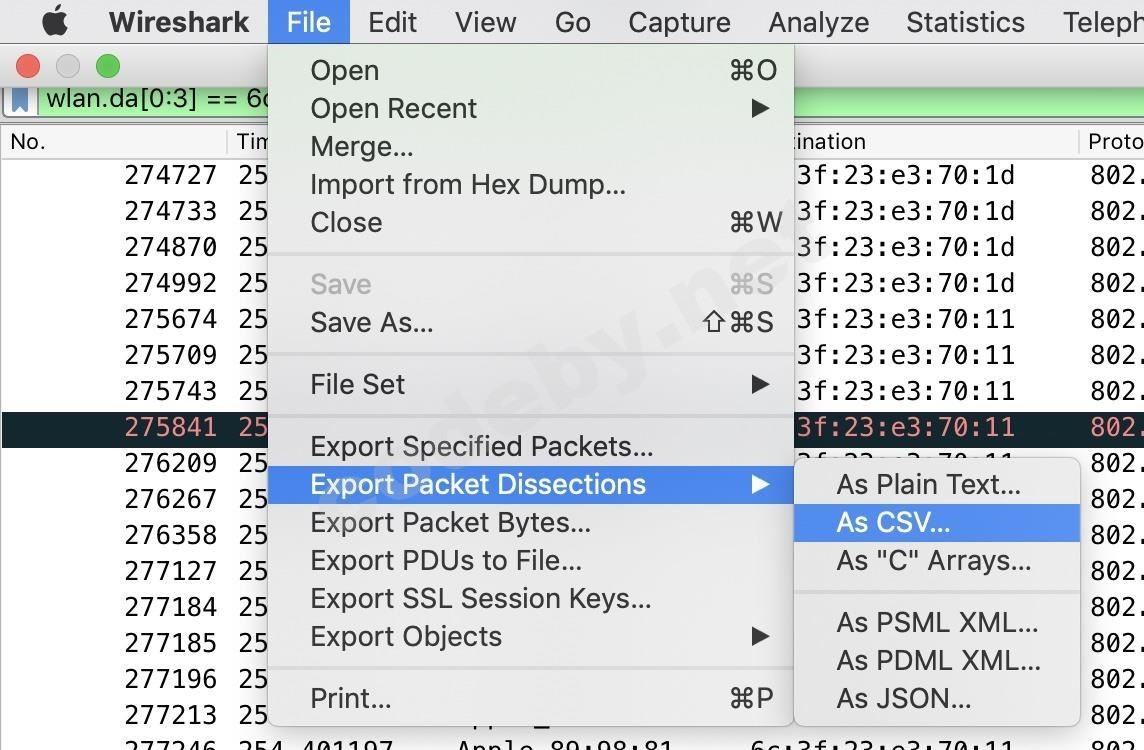This screenshot has width=1144, height=750.
Task: Click the No. column header
Action: tap(28, 142)
